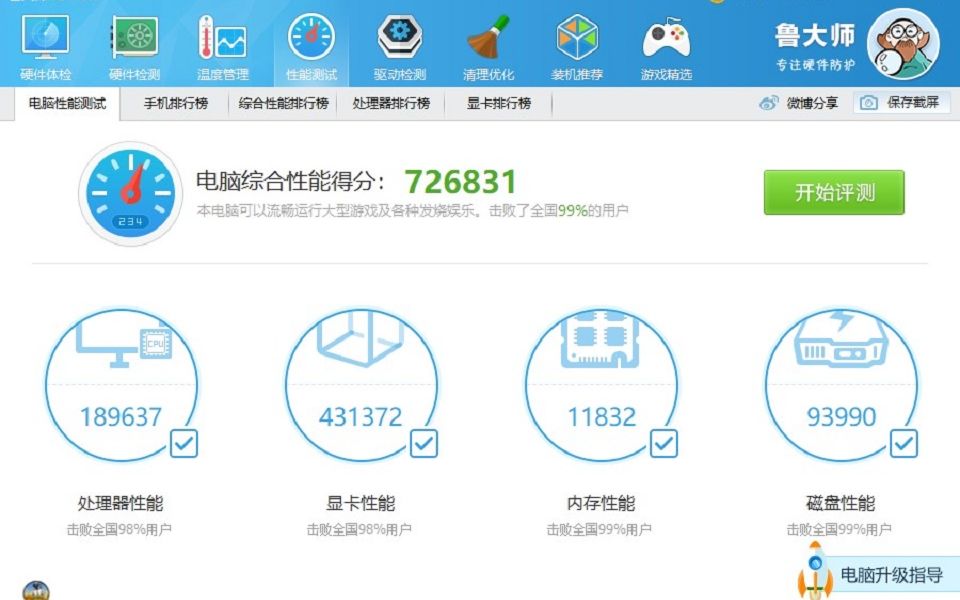
Task: Click the 微博分享 link text
Action: 812,103
